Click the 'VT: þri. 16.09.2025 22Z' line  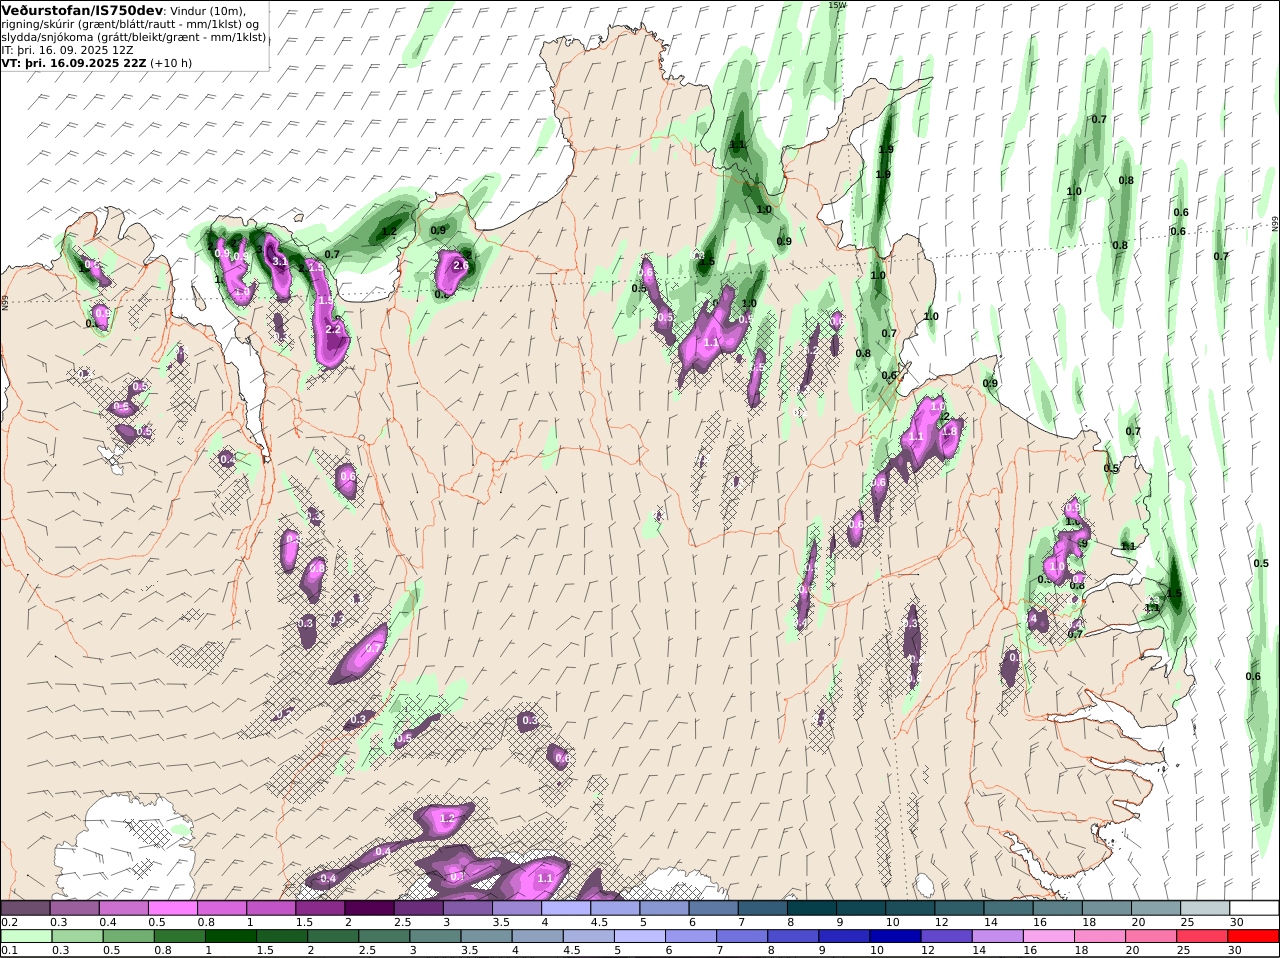[x=74, y=62]
